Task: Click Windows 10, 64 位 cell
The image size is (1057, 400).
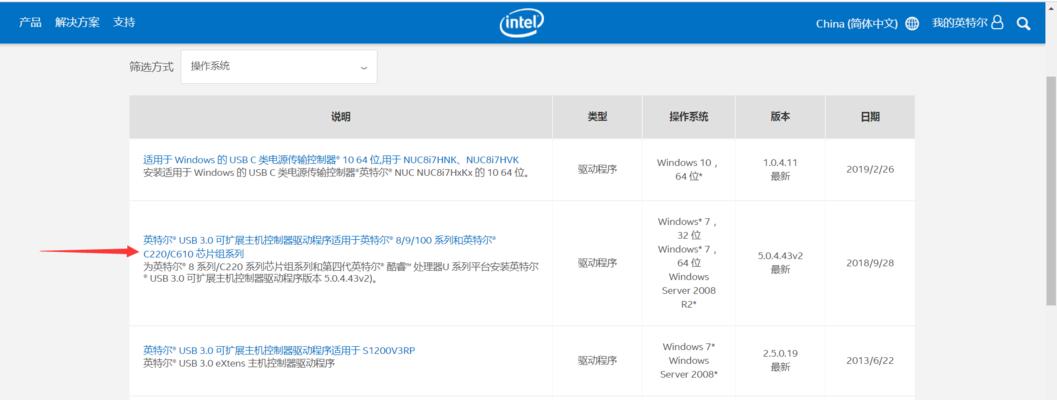Action: tap(688, 169)
